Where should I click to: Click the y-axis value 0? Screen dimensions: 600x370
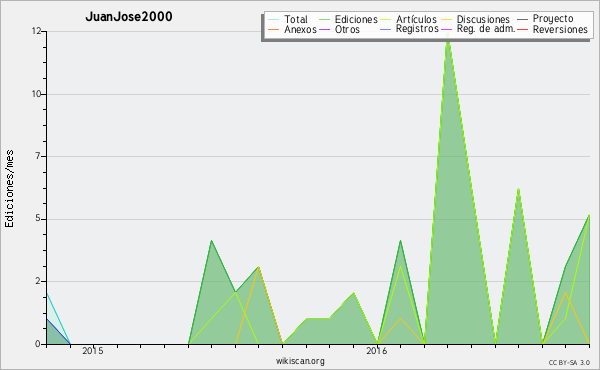tap(38, 344)
